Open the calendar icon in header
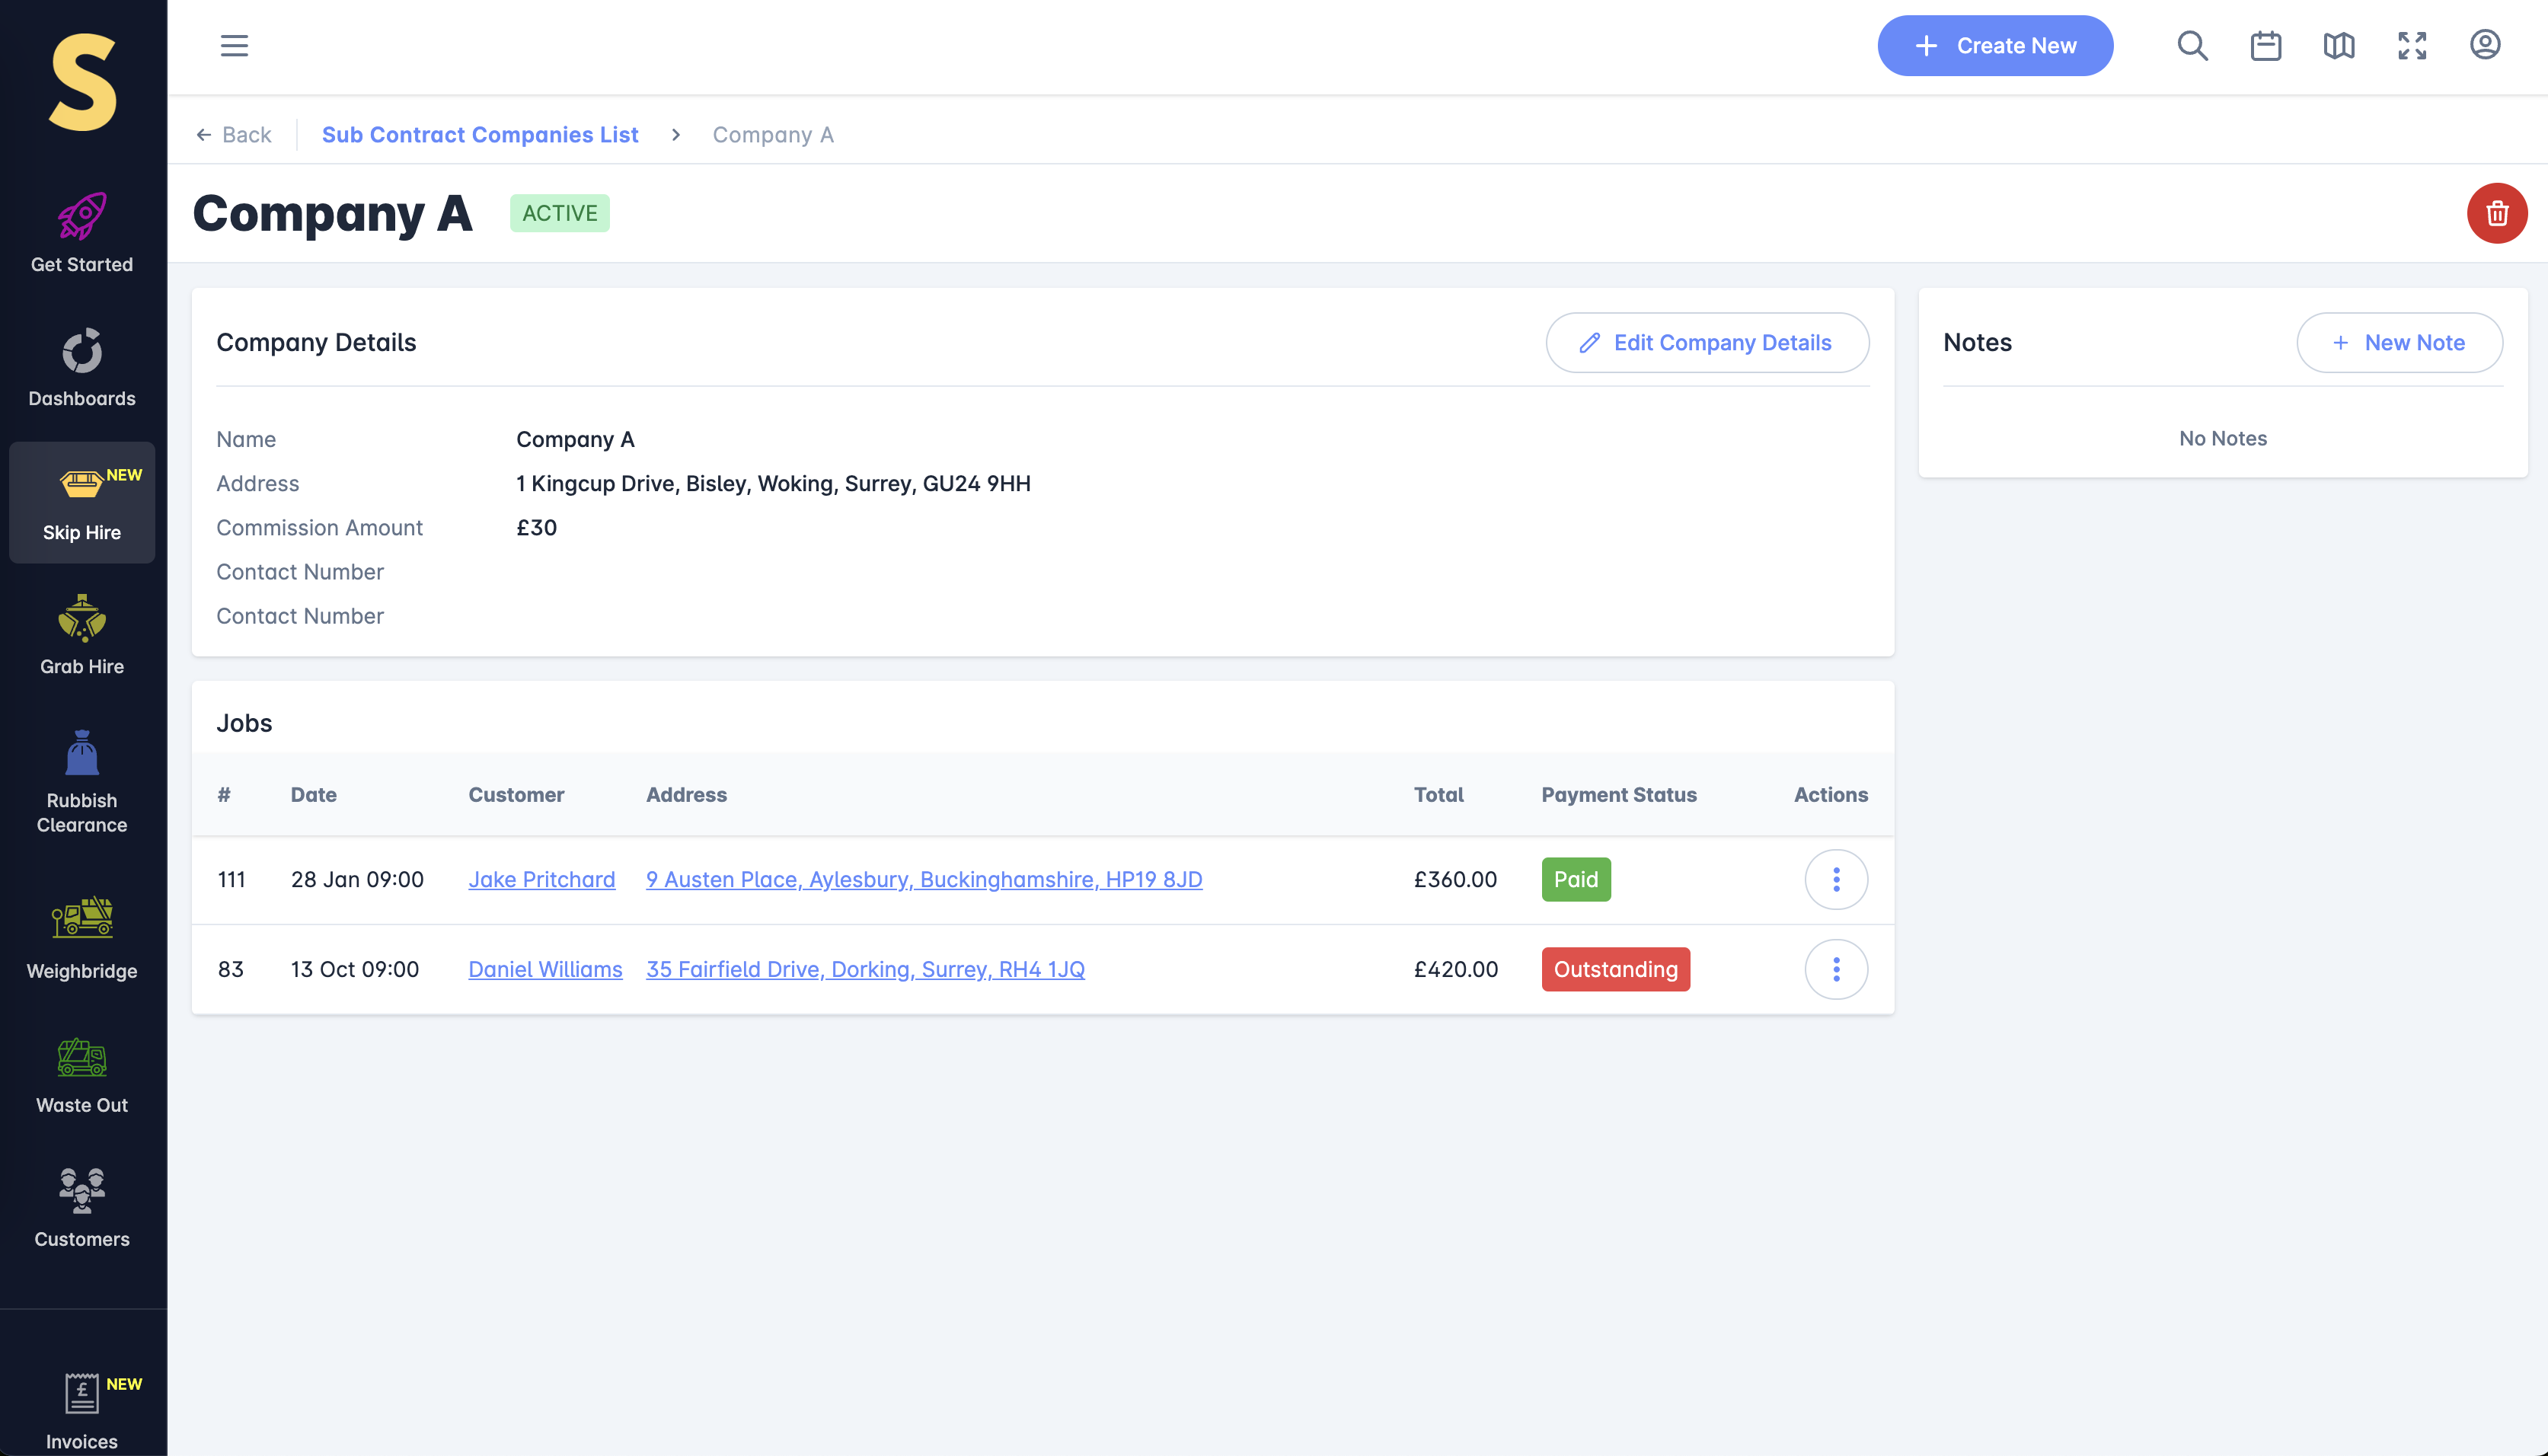 coord(2265,46)
